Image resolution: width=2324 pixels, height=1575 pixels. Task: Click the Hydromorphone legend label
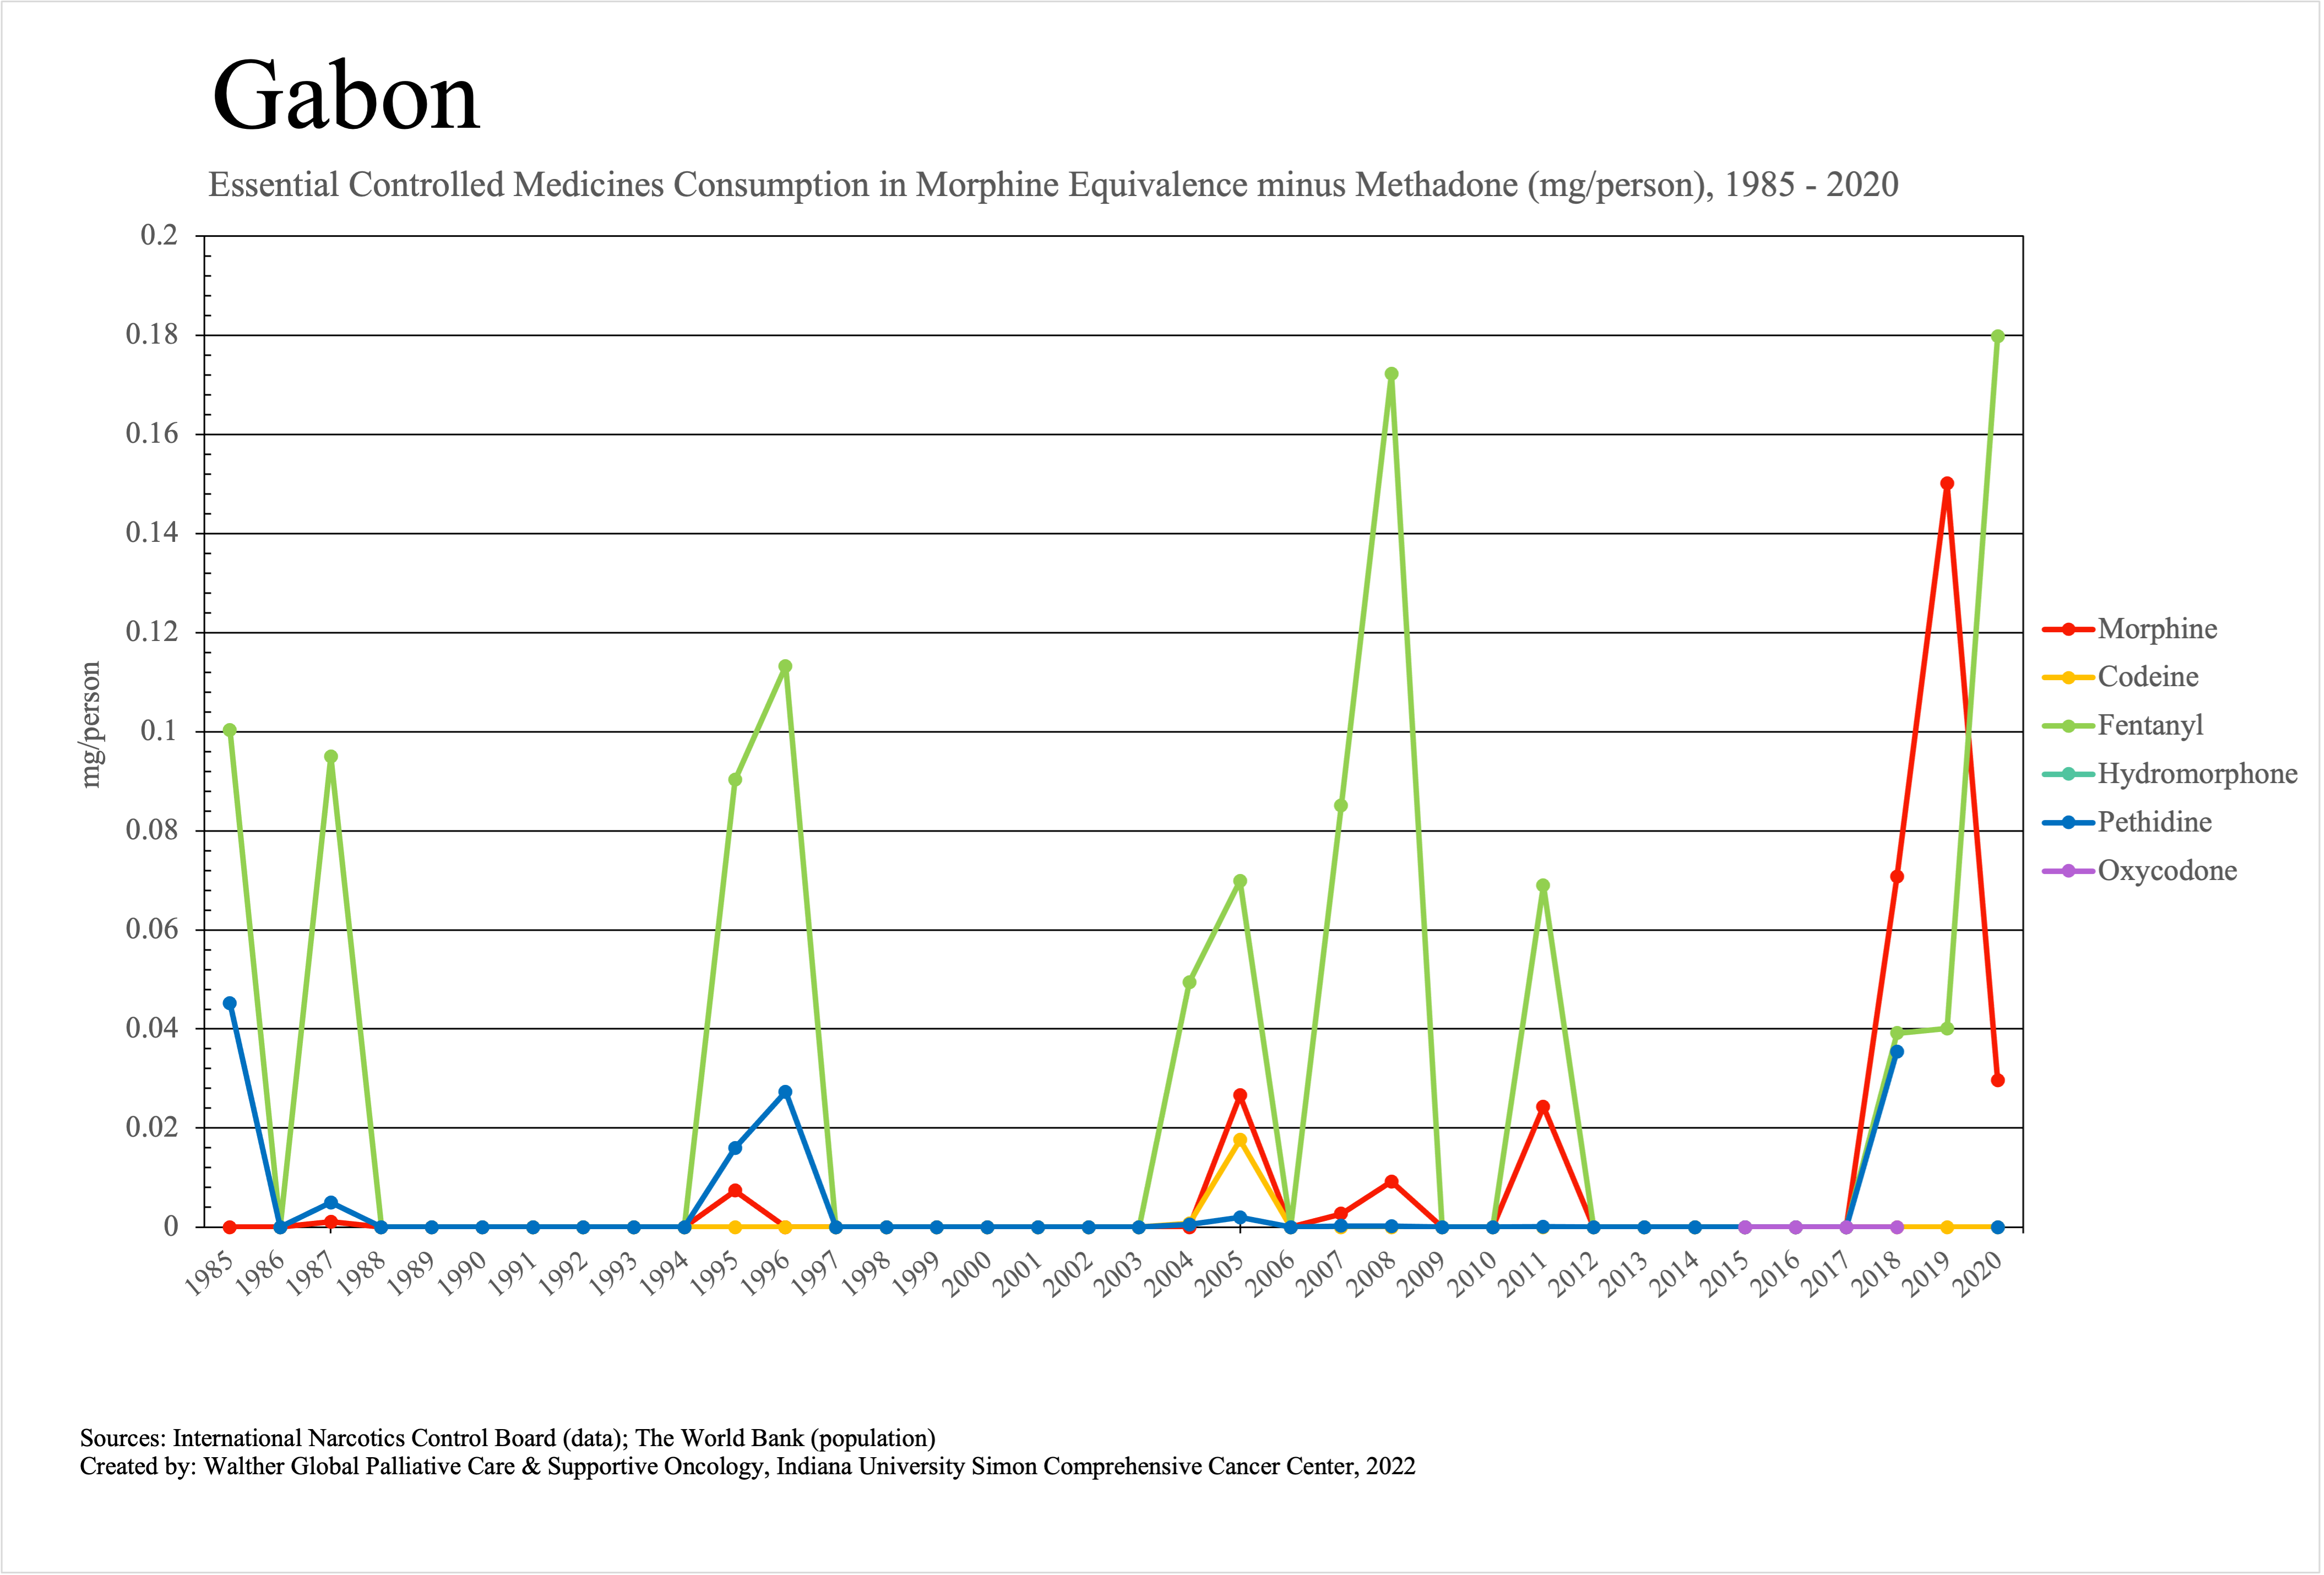(2197, 774)
